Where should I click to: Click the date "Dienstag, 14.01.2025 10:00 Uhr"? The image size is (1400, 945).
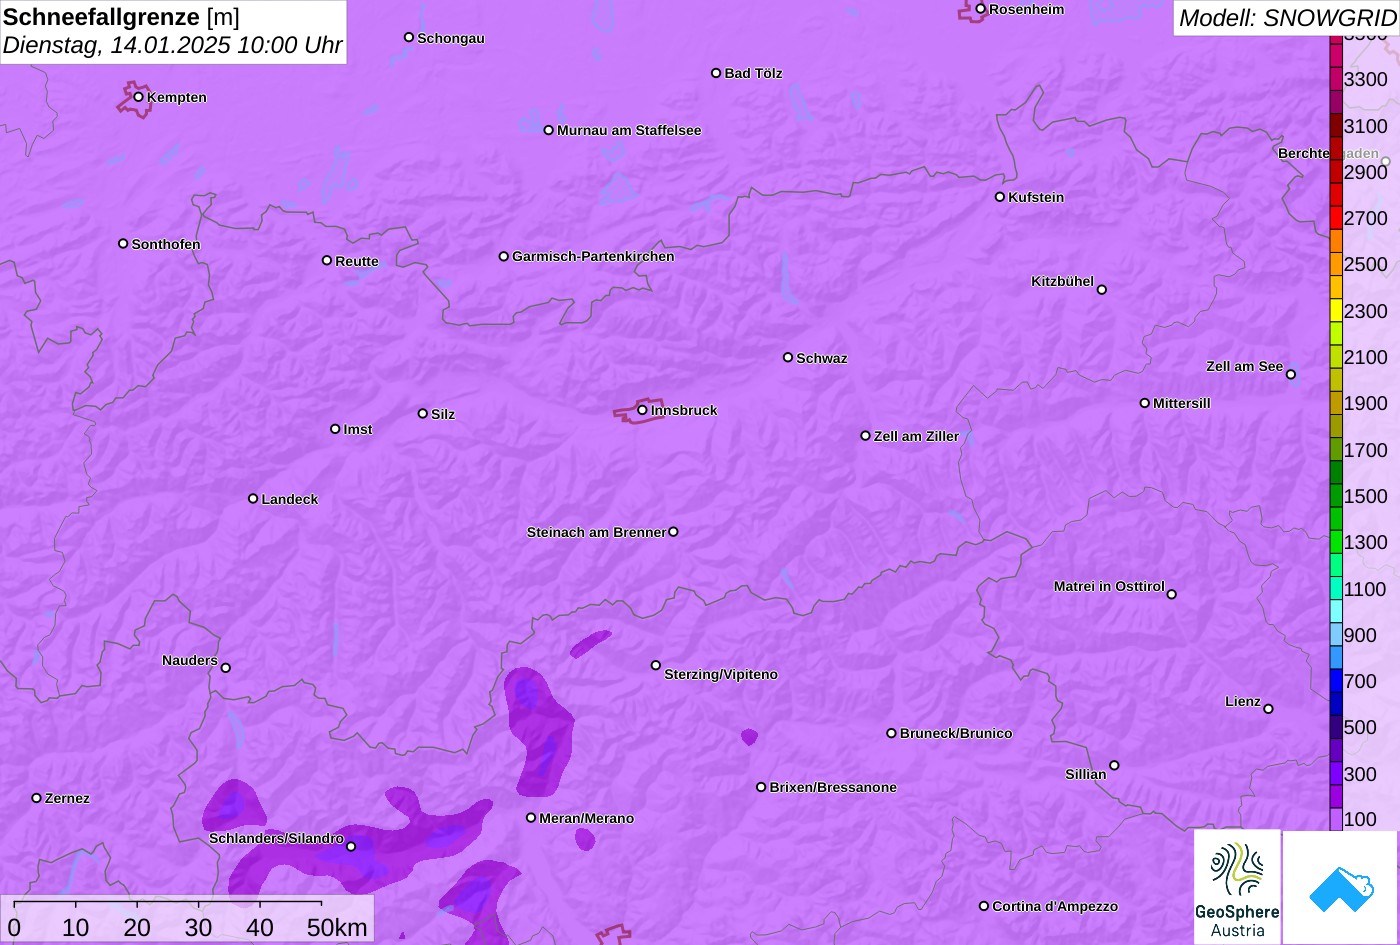(x=173, y=46)
